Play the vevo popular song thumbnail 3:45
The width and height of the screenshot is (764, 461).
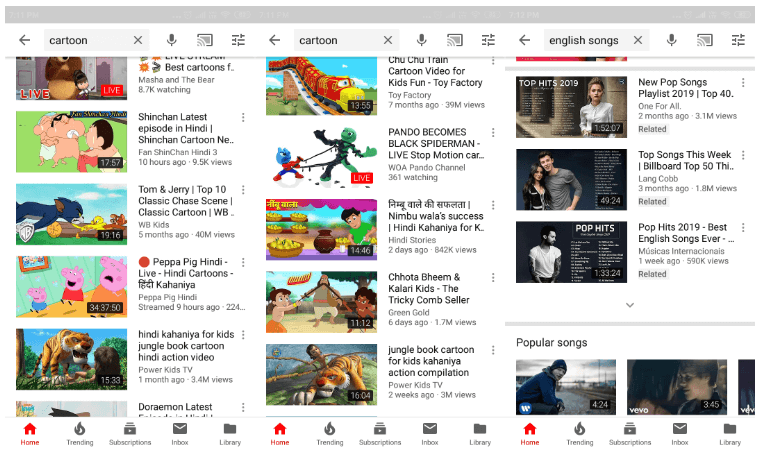[x=676, y=387]
